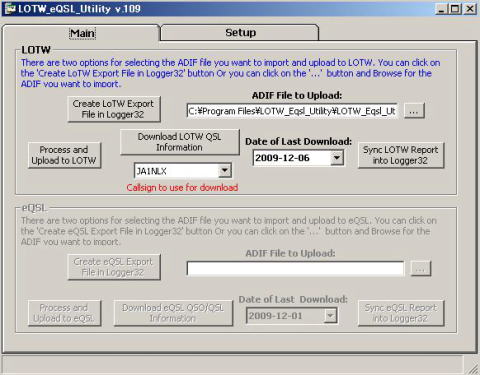
Task: Open the JA1NLX callsign dropdown arrow
Action: pyautogui.click(x=225, y=171)
